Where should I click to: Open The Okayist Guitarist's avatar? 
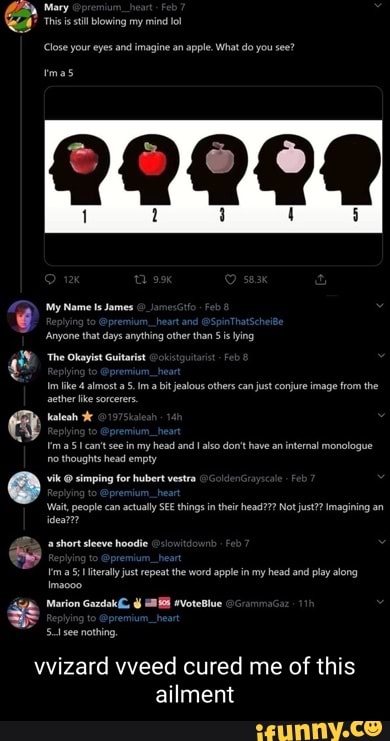point(24,367)
